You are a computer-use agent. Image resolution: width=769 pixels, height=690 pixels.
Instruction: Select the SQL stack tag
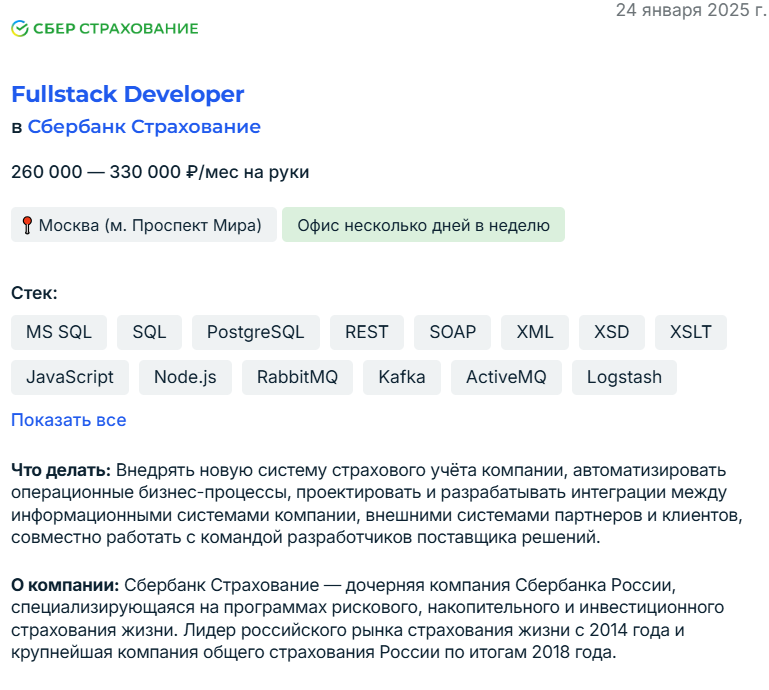click(149, 332)
